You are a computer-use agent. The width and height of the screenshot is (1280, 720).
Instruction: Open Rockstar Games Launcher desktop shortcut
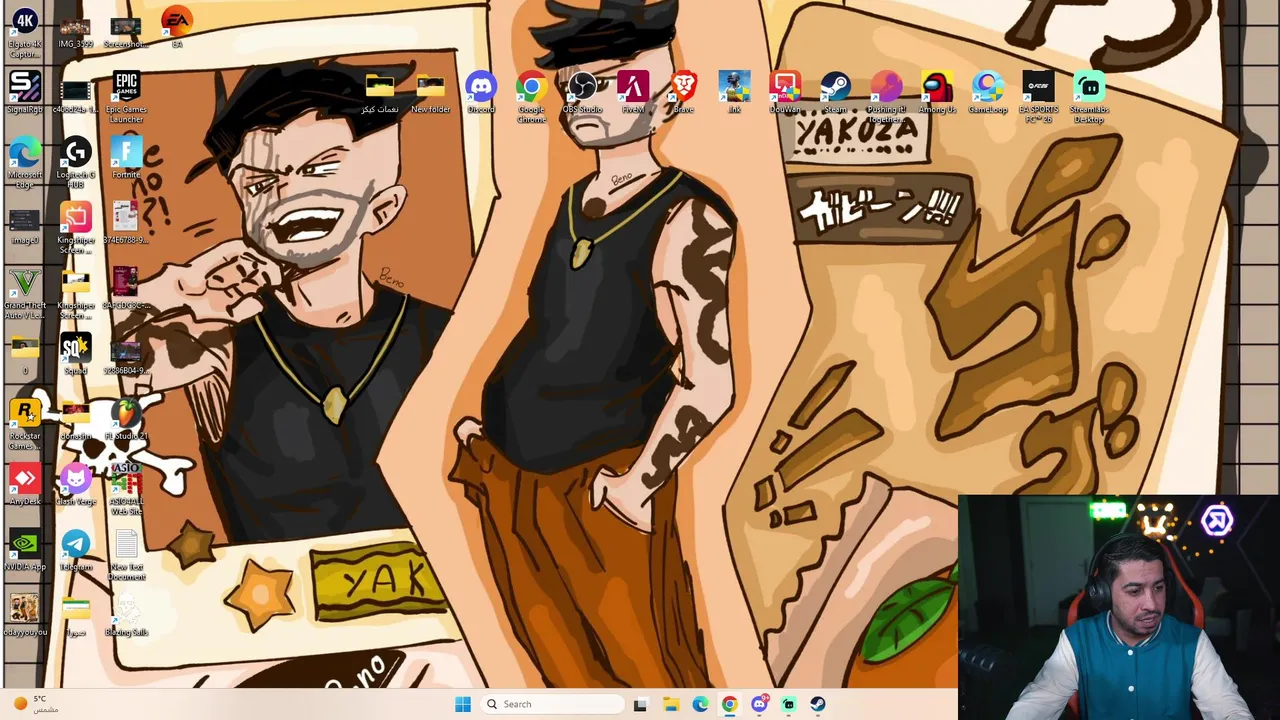pyautogui.click(x=25, y=424)
